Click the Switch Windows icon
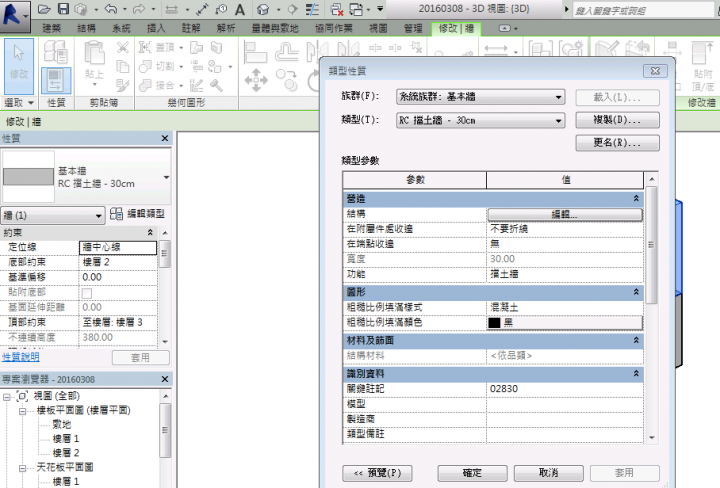The height and width of the screenshot is (488, 720). tap(356, 9)
